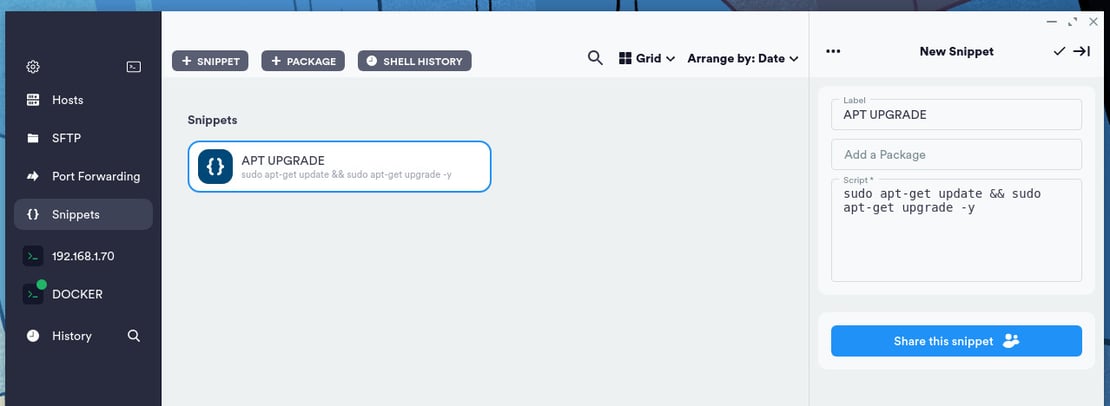This screenshot has height=406, width=1110.
Task: Open the History section
Action: (x=71, y=336)
